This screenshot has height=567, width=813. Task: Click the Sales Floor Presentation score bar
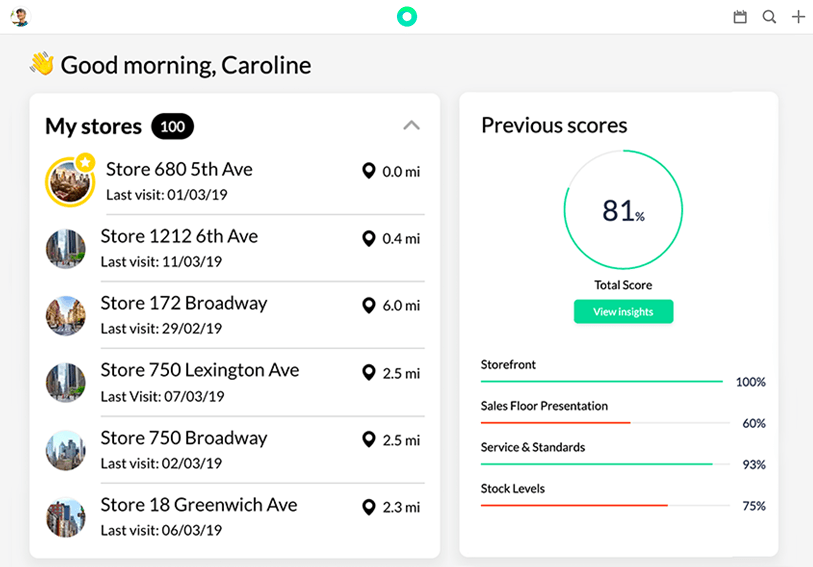click(605, 423)
